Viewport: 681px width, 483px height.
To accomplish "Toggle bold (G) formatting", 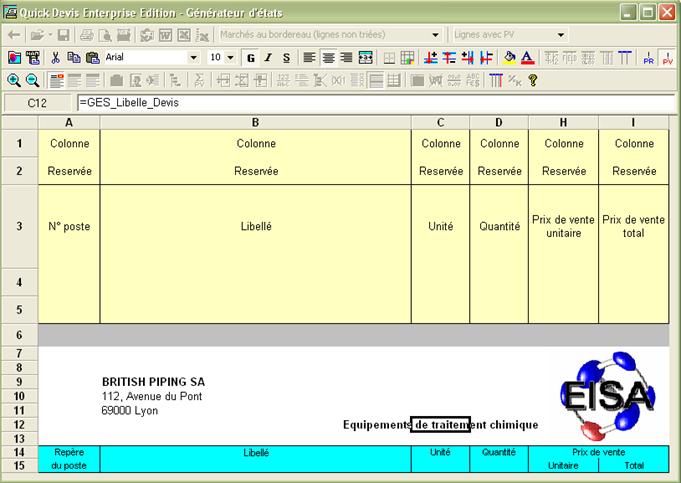I will pyautogui.click(x=251, y=58).
